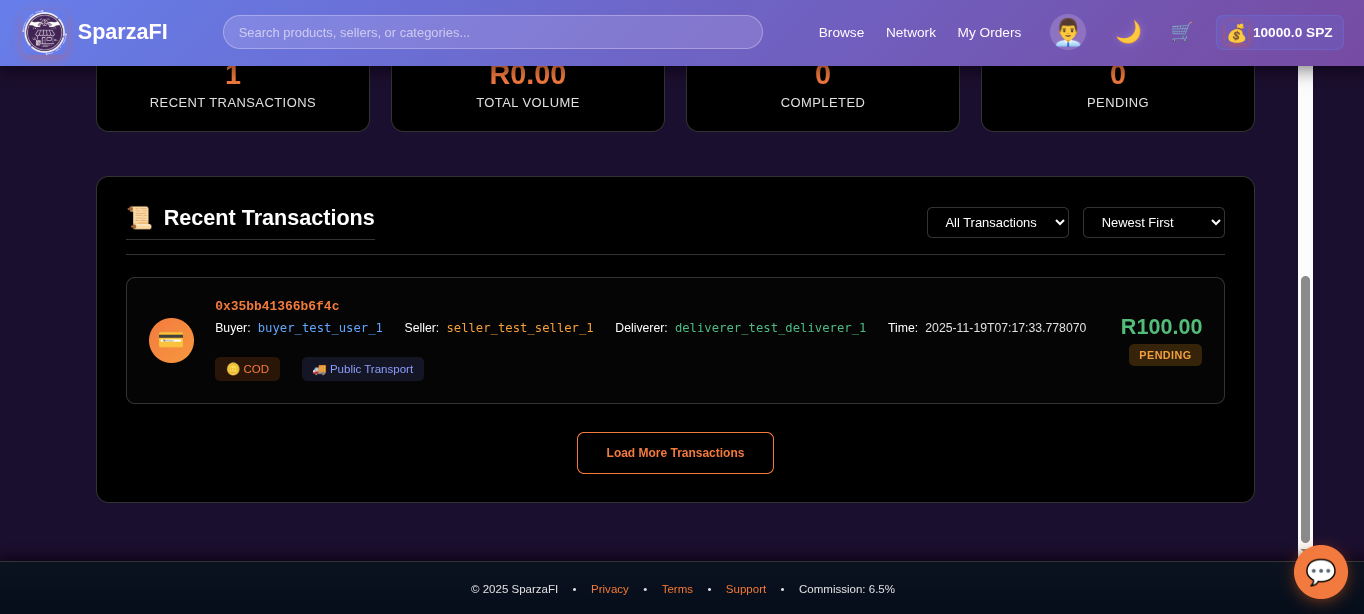The image size is (1364, 614).
Task: Open My Orders from the navigation
Action: pos(989,32)
